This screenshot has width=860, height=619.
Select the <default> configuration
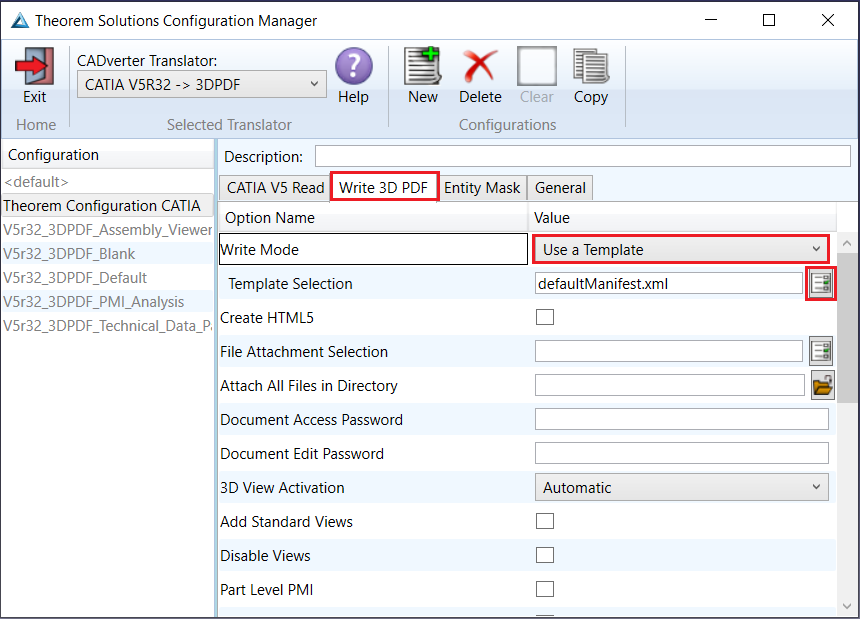coord(108,181)
